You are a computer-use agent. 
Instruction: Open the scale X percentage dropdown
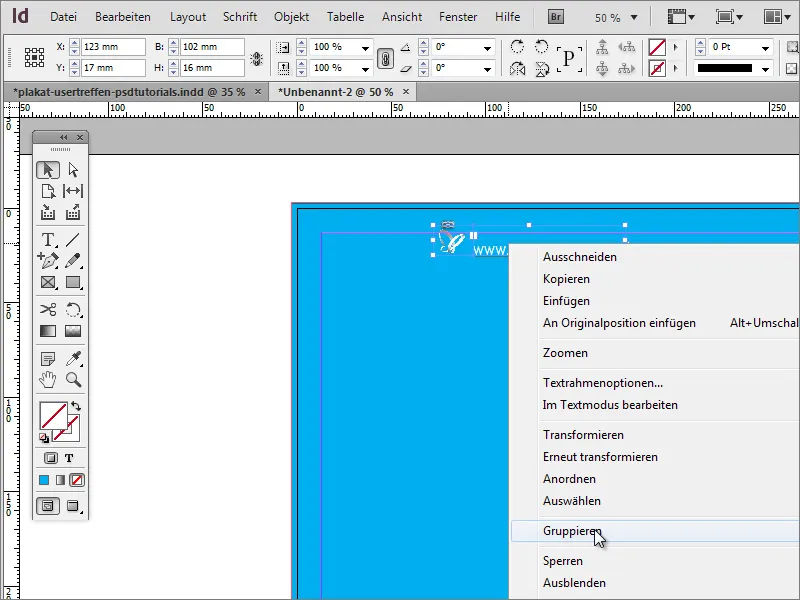click(365, 48)
